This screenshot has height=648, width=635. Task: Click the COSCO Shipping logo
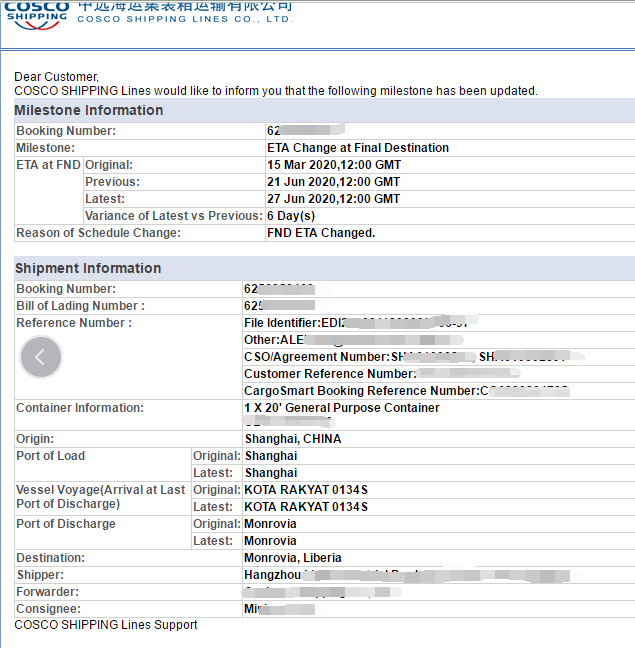pos(36,16)
